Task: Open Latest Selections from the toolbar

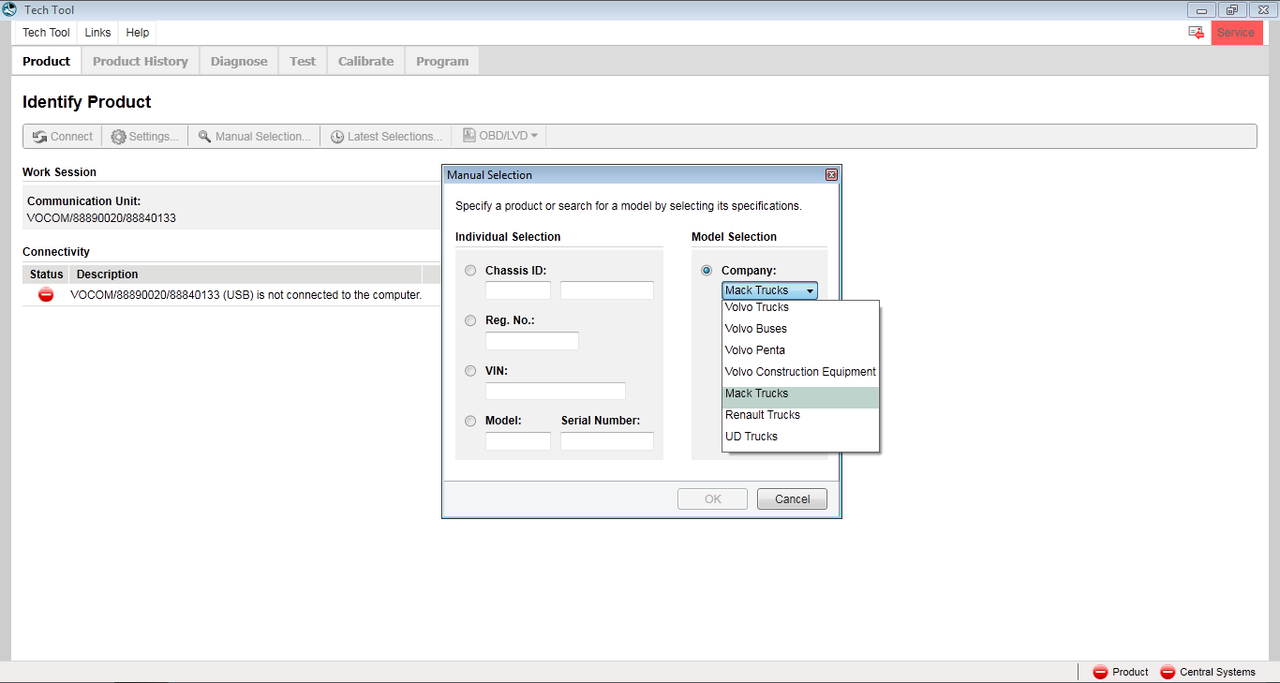Action: pyautogui.click(x=386, y=136)
